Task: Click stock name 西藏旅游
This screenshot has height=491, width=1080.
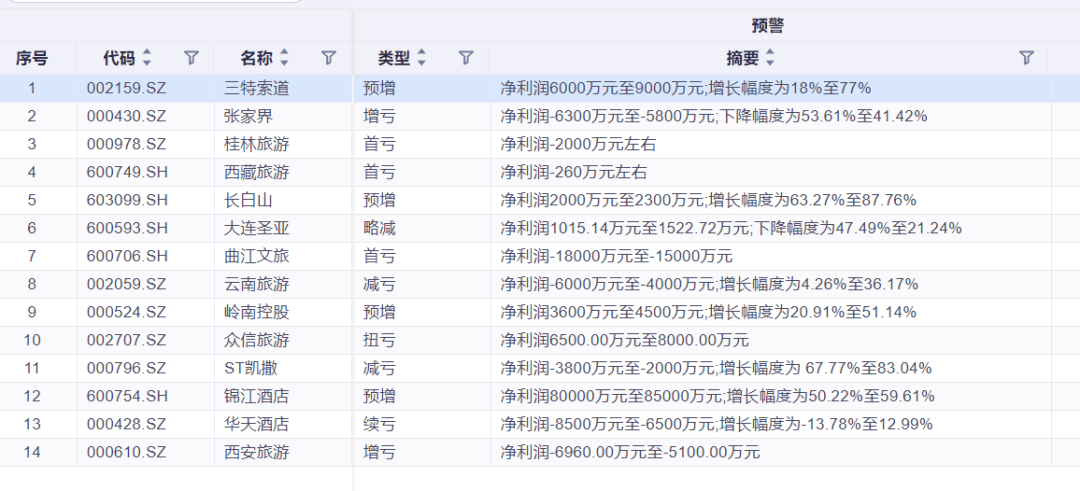Action: pos(256,172)
